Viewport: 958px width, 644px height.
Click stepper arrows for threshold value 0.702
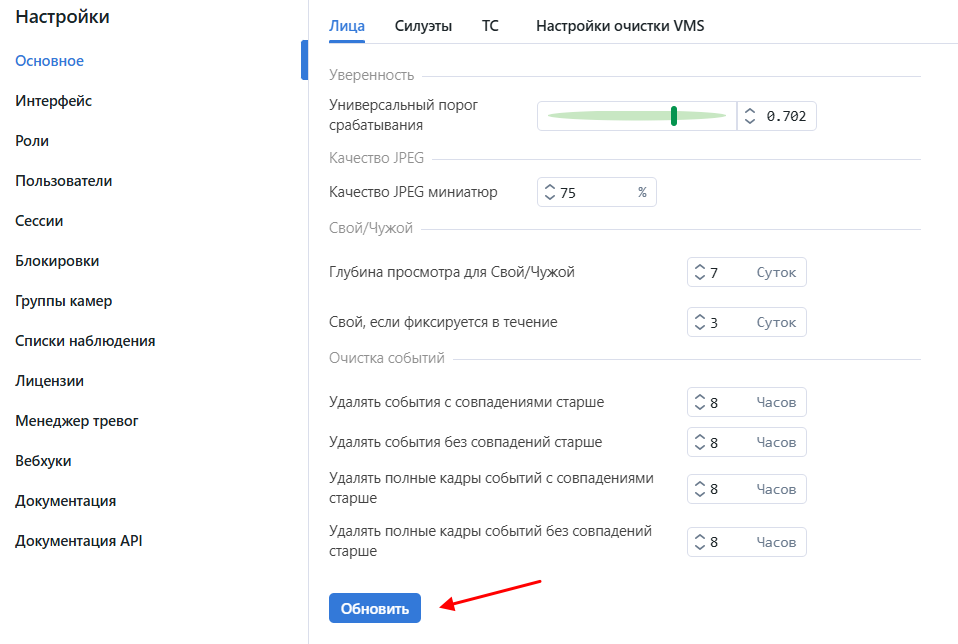pos(751,116)
